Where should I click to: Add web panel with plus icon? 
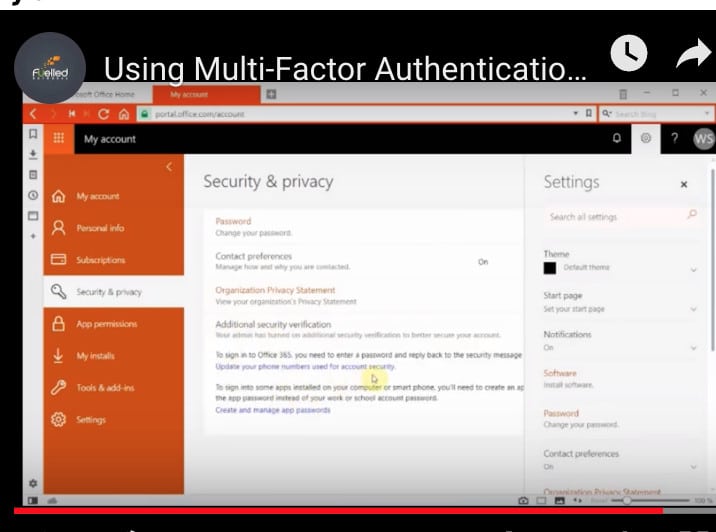pos(33,236)
